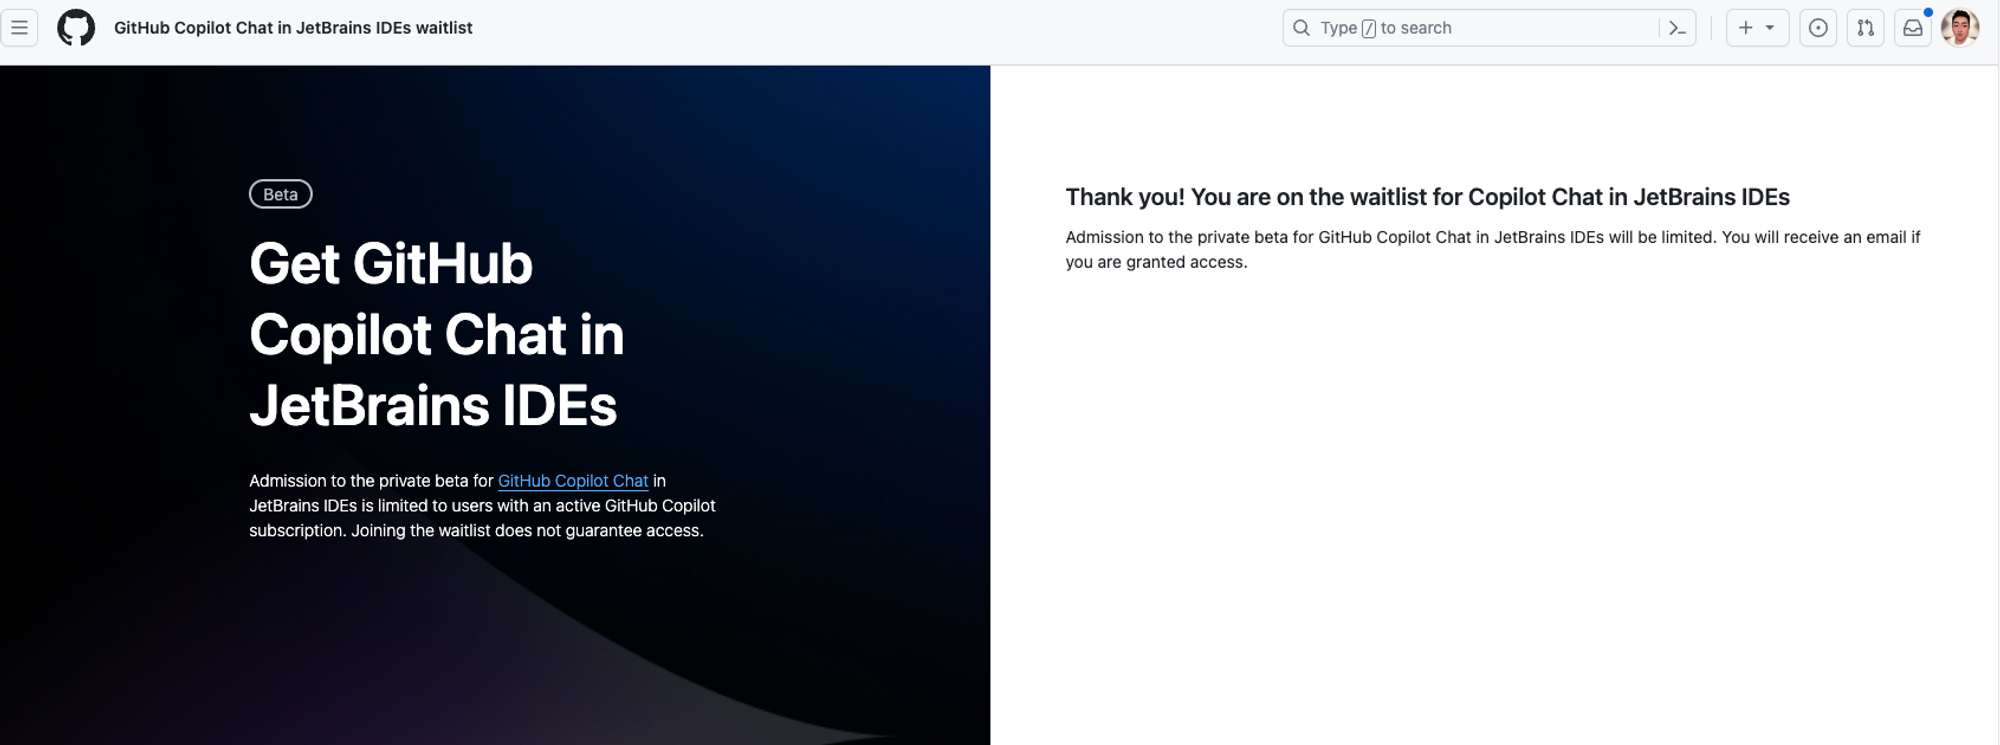2000x745 pixels.
Task: Open the command palette icon
Action: click(1677, 28)
